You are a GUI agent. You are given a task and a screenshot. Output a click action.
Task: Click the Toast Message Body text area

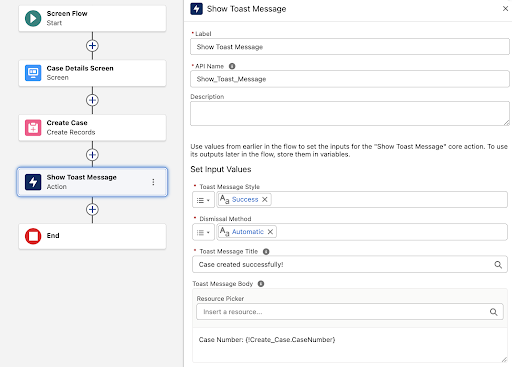click(x=350, y=345)
